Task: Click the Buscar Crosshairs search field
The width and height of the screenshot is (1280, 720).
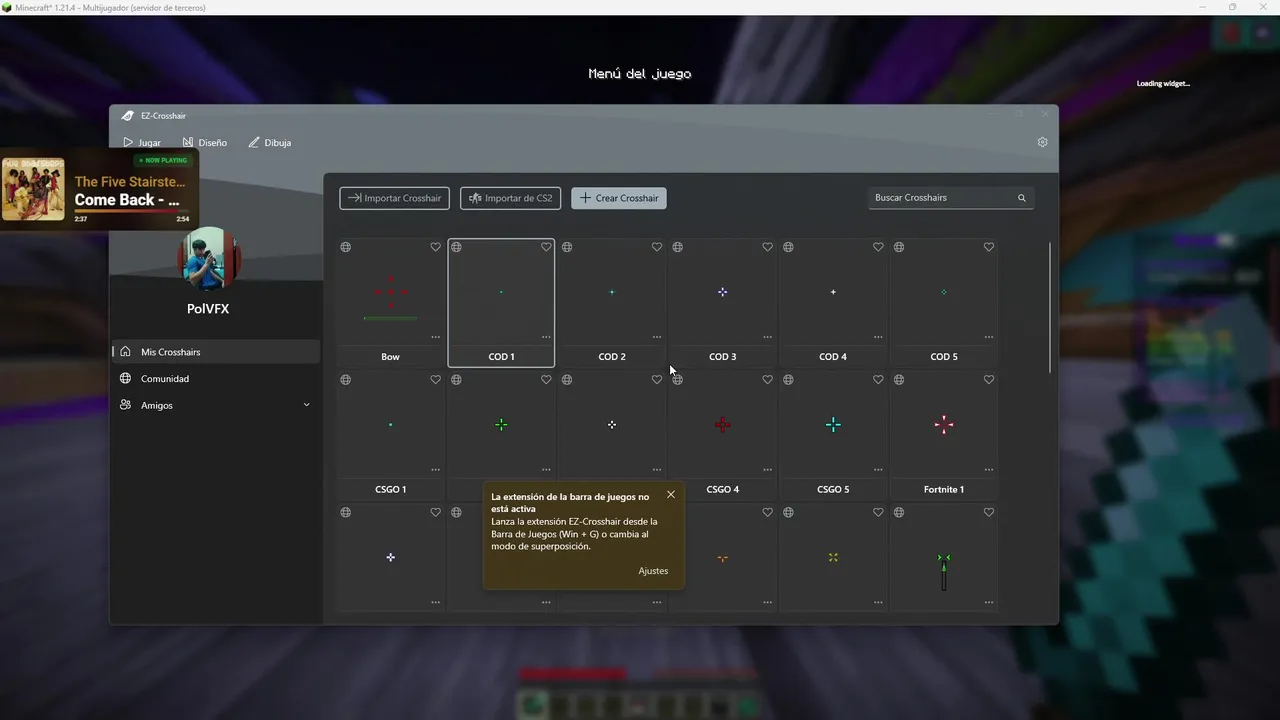Action: click(x=951, y=198)
